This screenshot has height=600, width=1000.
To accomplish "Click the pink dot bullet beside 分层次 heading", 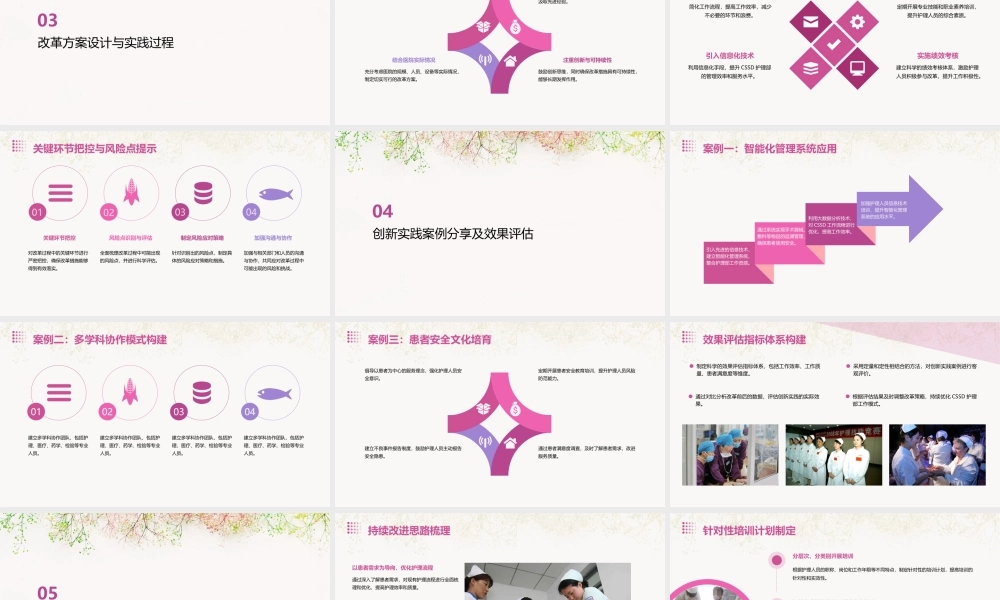I will click(x=777, y=560).
